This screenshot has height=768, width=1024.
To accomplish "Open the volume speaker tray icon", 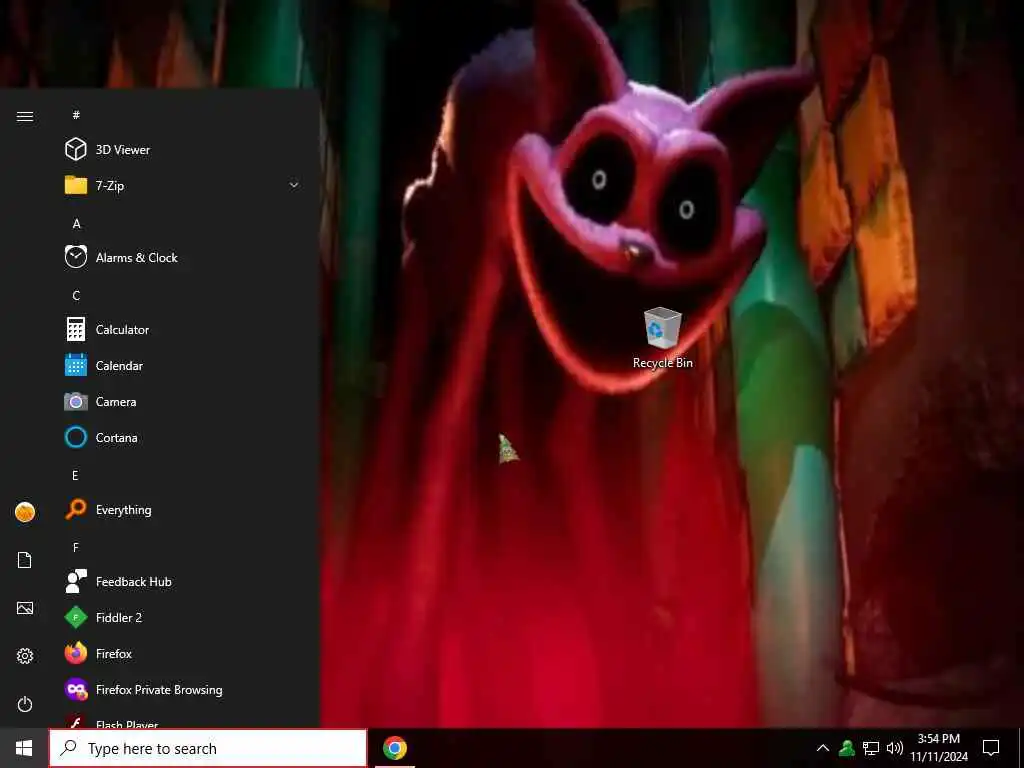I will point(895,748).
